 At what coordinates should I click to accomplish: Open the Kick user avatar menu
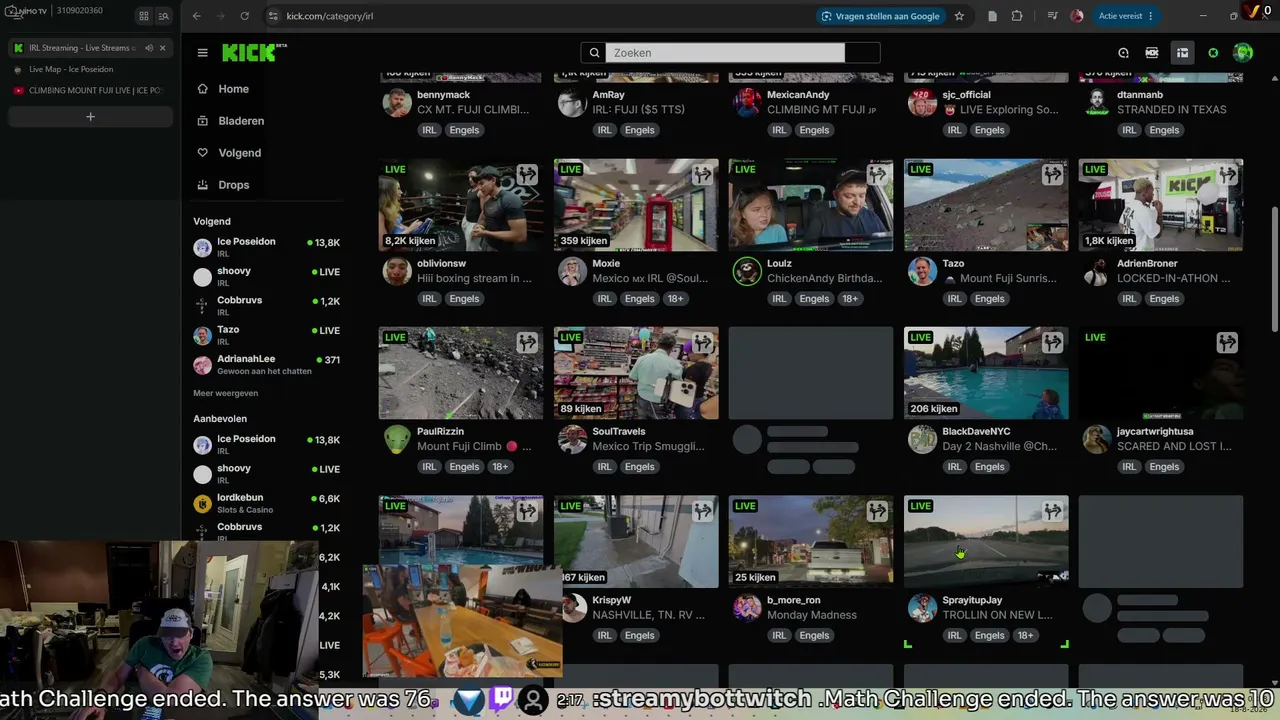tap(1243, 53)
